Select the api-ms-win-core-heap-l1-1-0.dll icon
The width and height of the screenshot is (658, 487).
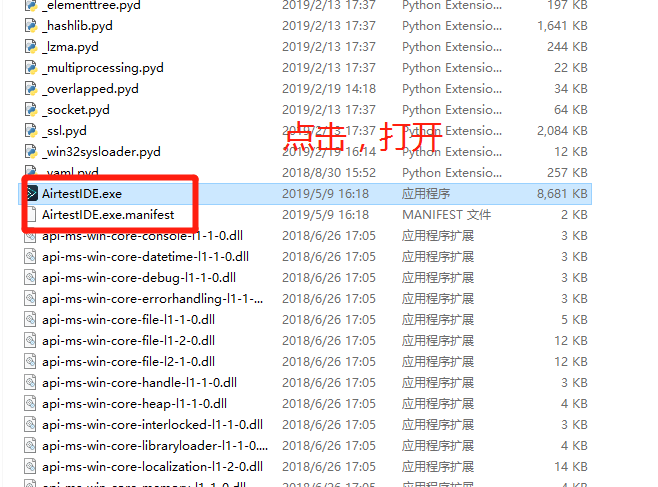coord(30,404)
